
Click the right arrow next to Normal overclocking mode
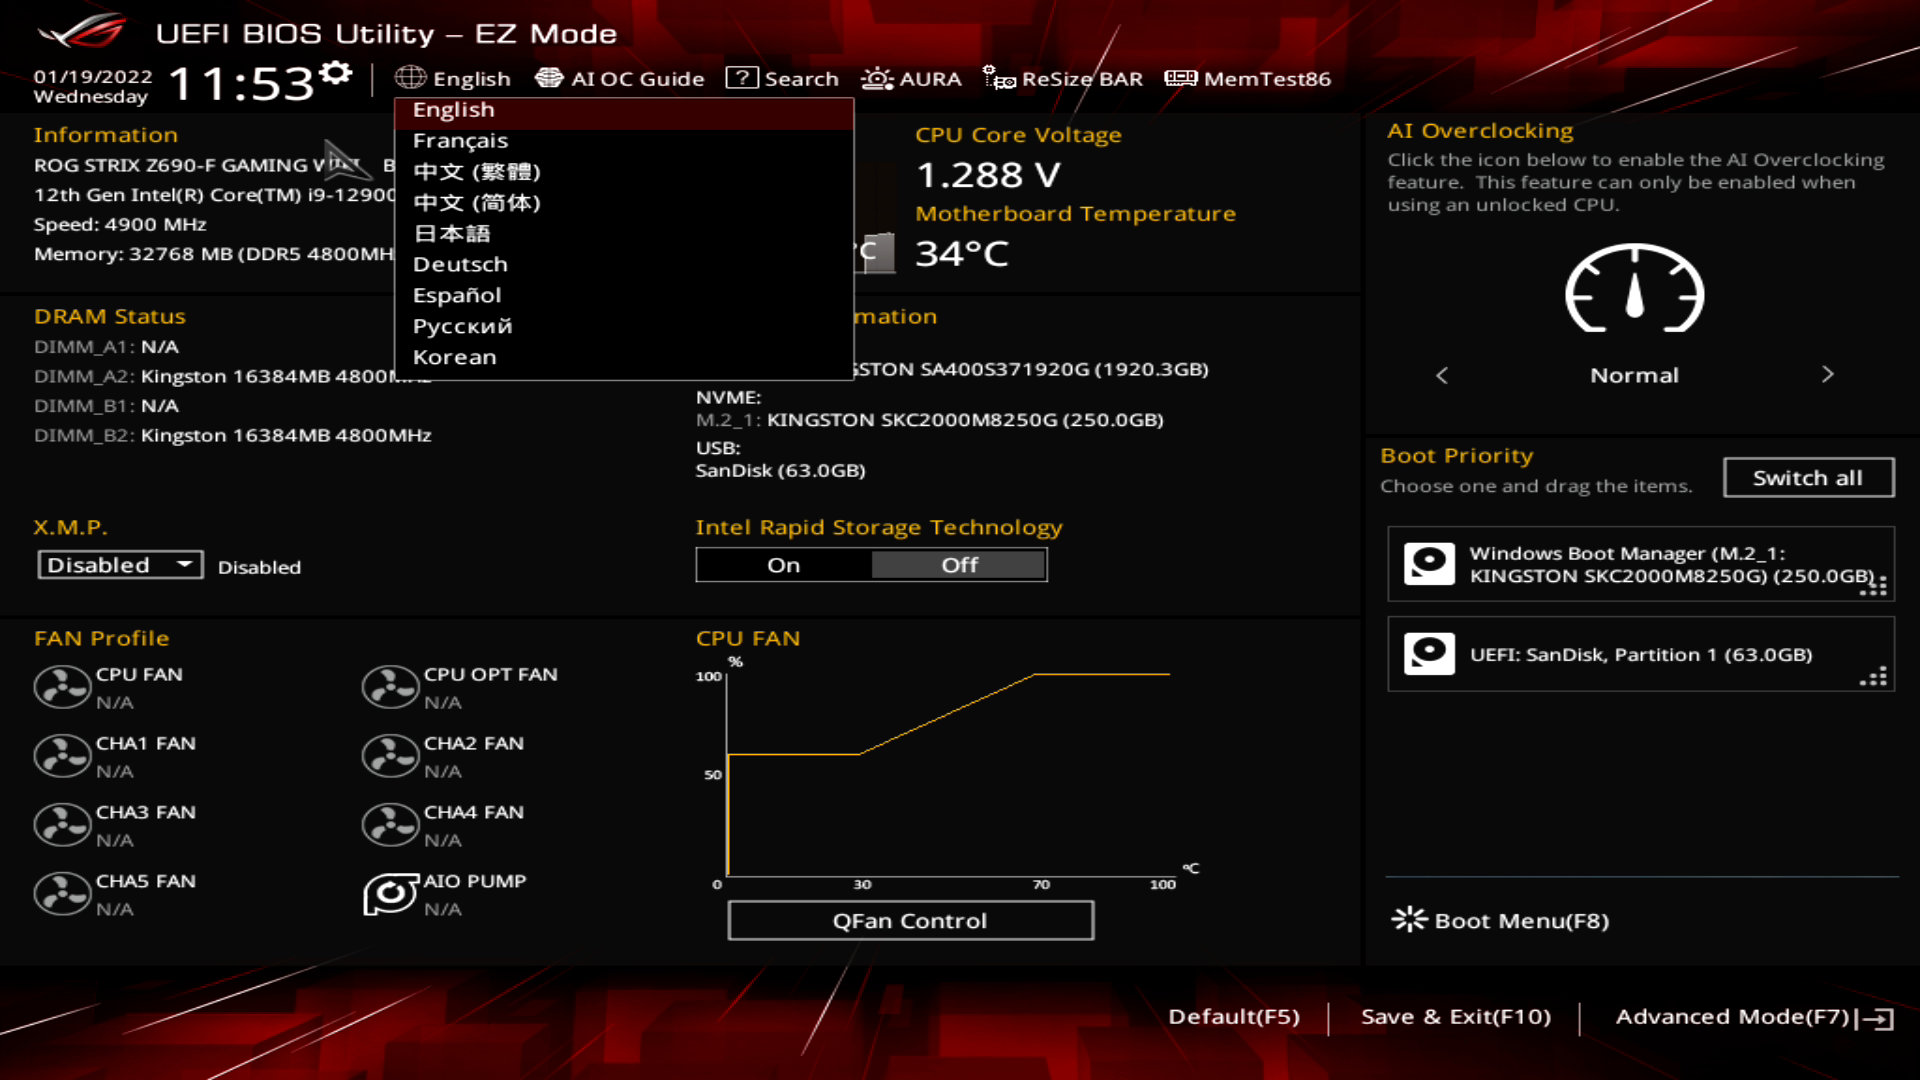[1828, 375]
